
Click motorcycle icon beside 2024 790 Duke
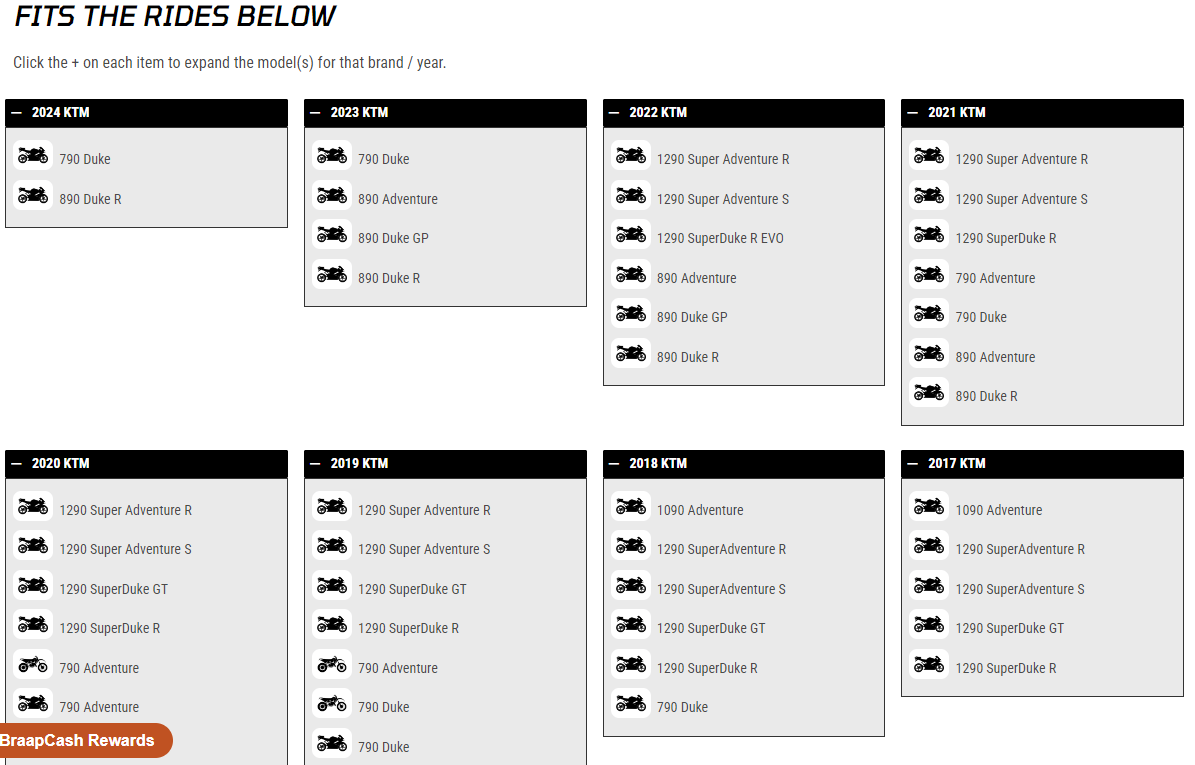tap(33, 156)
